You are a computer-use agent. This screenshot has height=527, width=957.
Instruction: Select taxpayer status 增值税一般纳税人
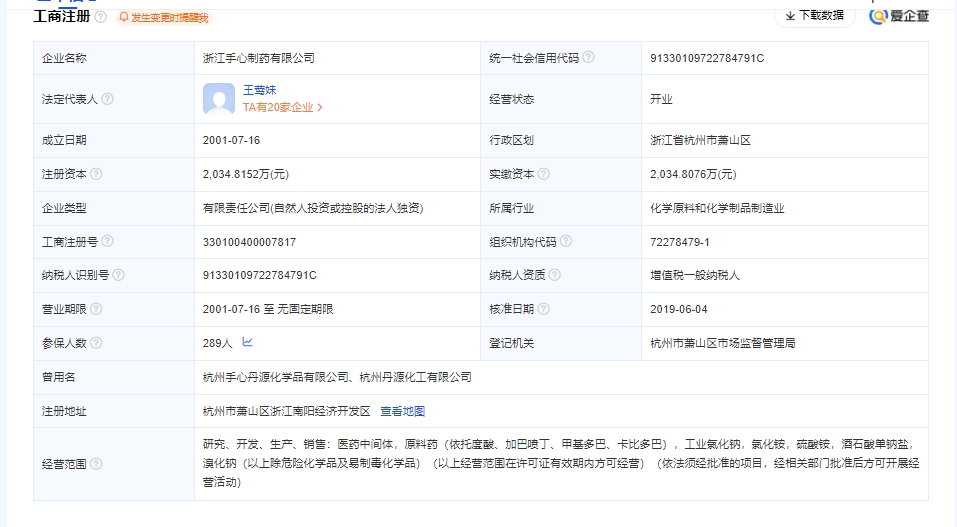pyautogui.click(x=695, y=275)
